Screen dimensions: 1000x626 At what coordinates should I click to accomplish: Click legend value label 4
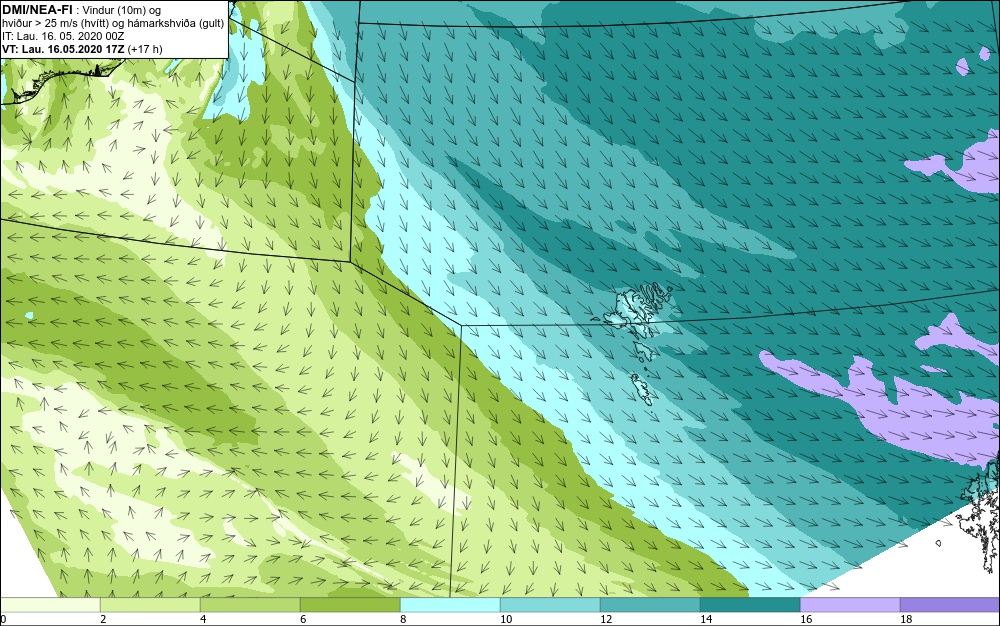(x=203, y=619)
